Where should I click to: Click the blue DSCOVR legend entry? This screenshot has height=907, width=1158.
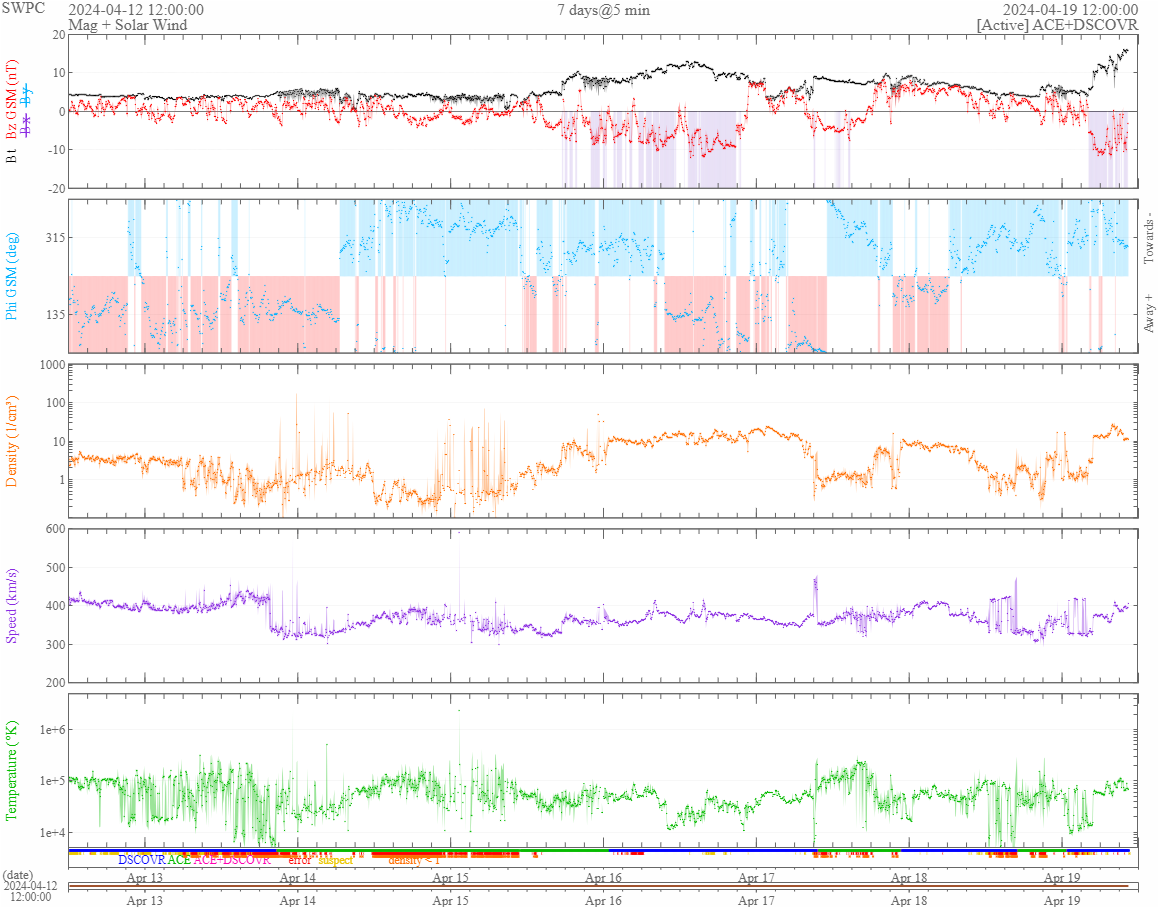coord(142,860)
